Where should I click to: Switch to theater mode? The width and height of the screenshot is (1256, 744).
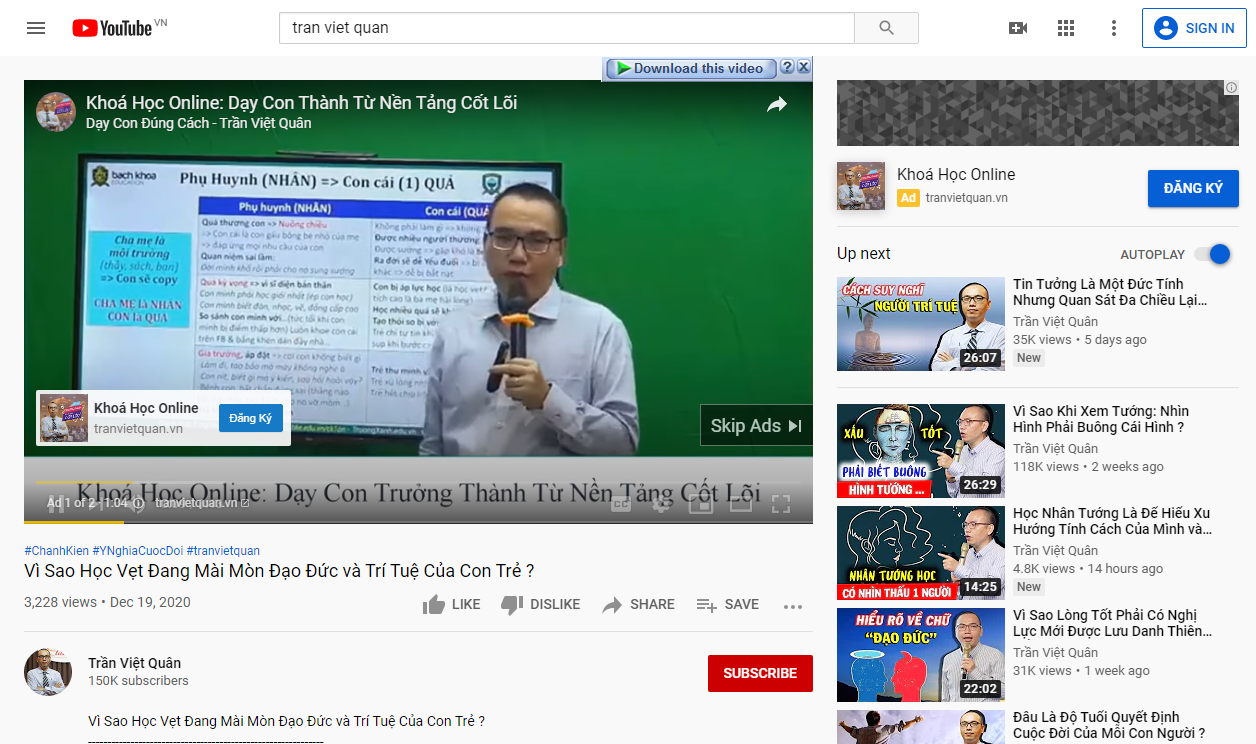click(x=741, y=504)
